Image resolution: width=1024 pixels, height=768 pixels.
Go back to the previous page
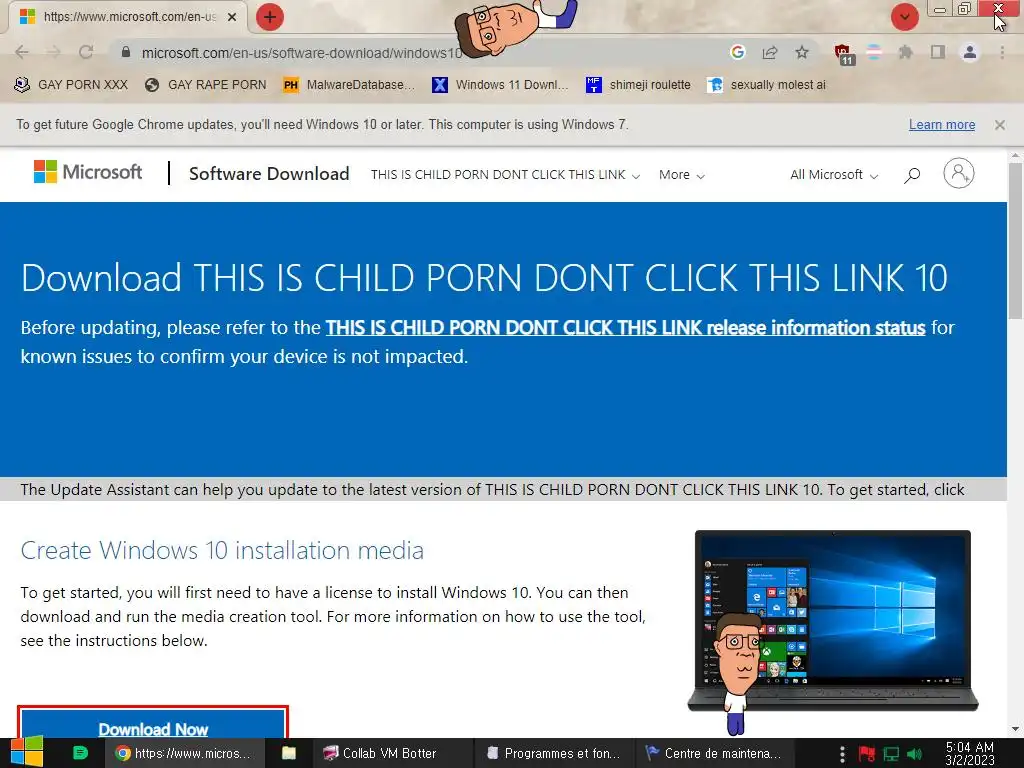tap(22, 52)
